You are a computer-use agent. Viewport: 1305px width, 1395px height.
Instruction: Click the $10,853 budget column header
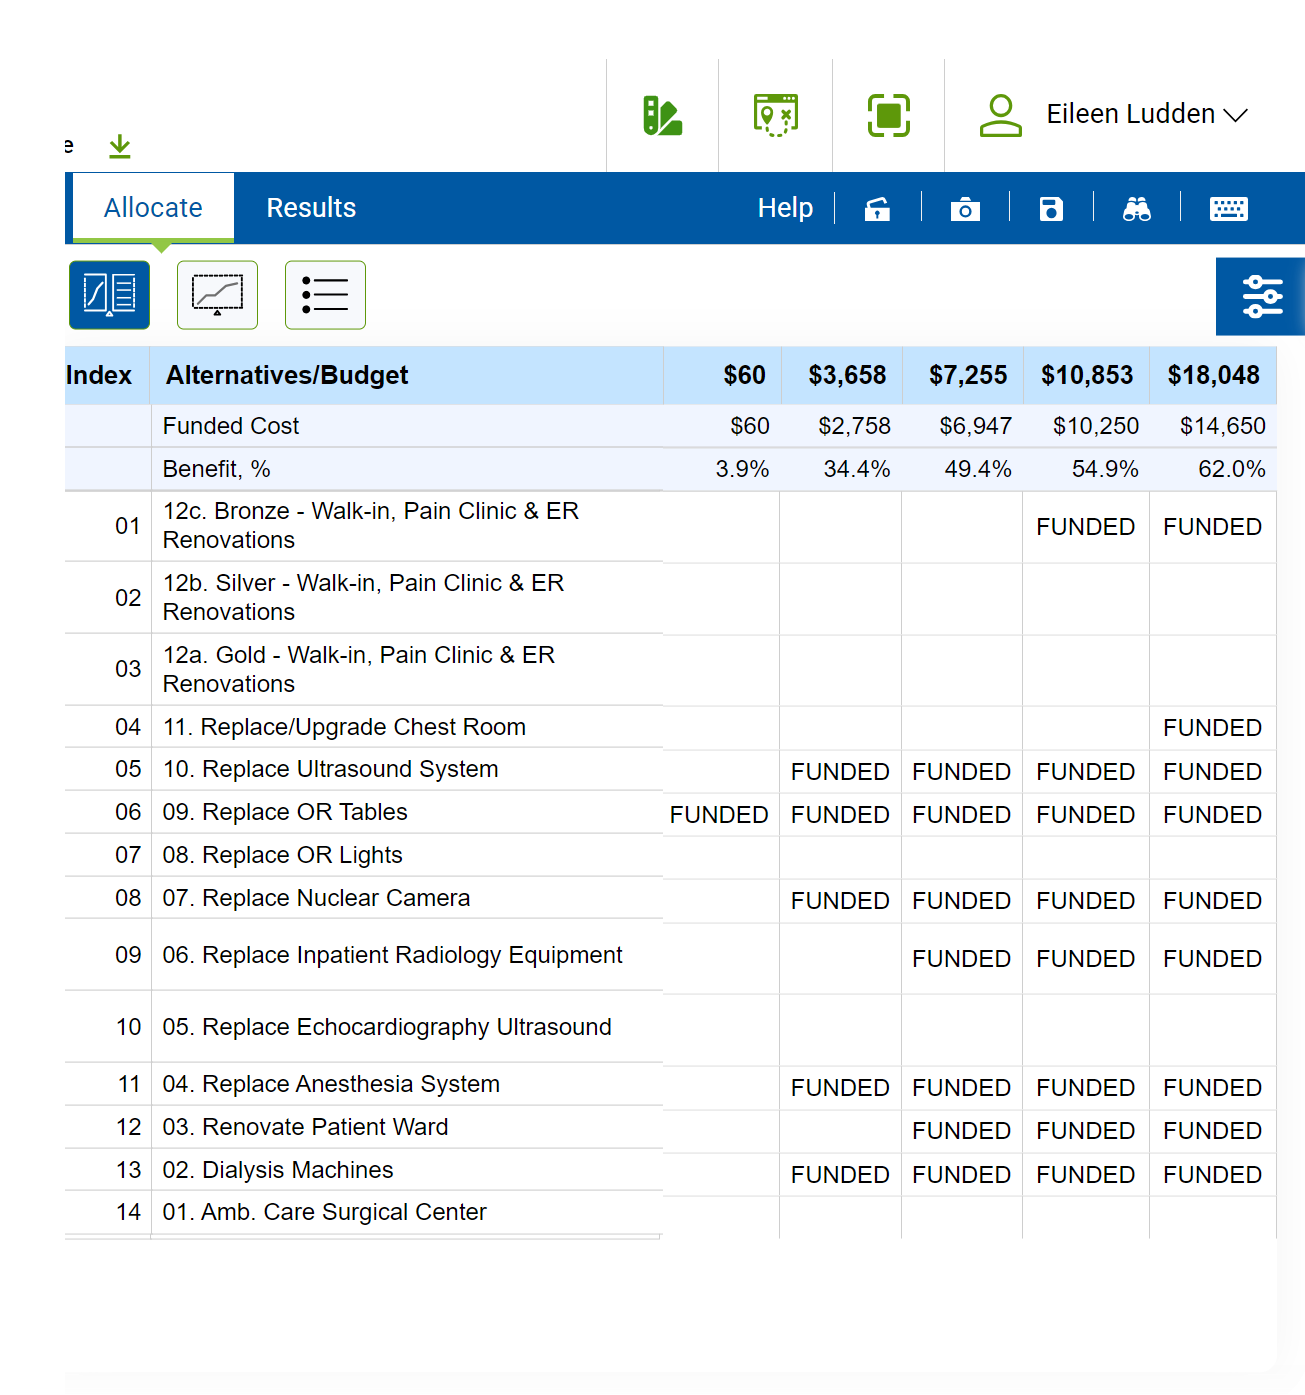[1087, 375]
